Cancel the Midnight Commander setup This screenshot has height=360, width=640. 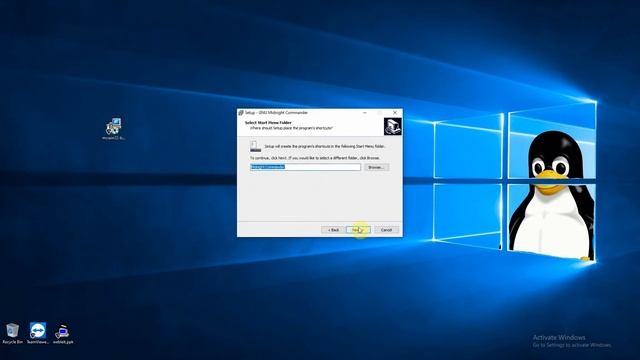[386, 230]
